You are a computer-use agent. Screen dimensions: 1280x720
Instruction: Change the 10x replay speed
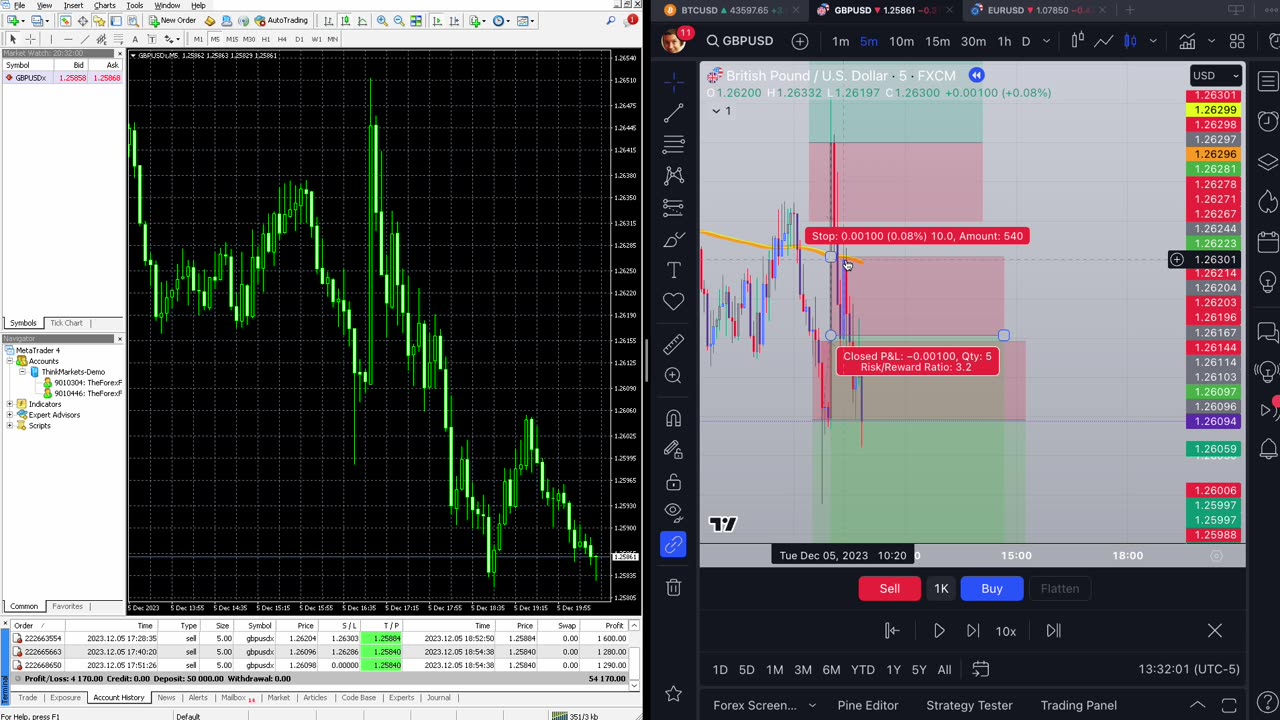click(1006, 631)
